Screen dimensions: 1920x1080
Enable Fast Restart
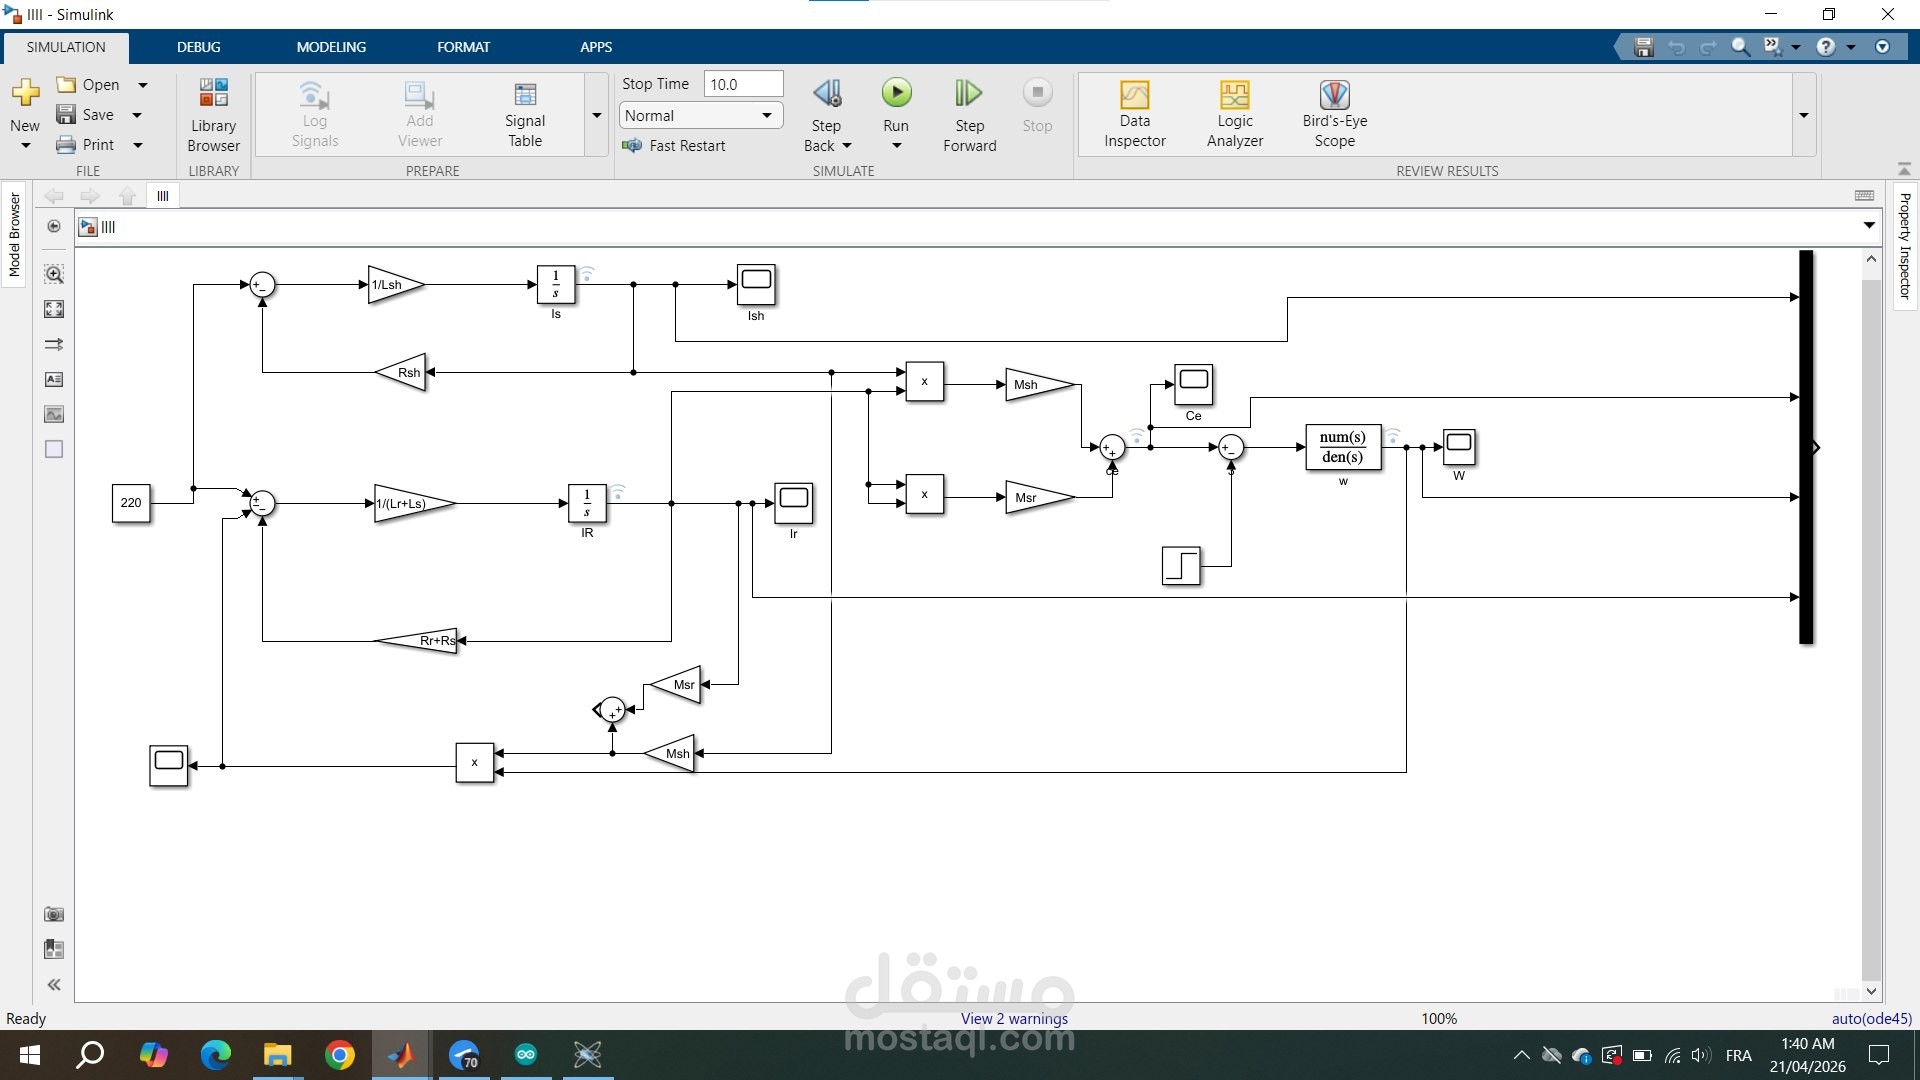(676, 145)
